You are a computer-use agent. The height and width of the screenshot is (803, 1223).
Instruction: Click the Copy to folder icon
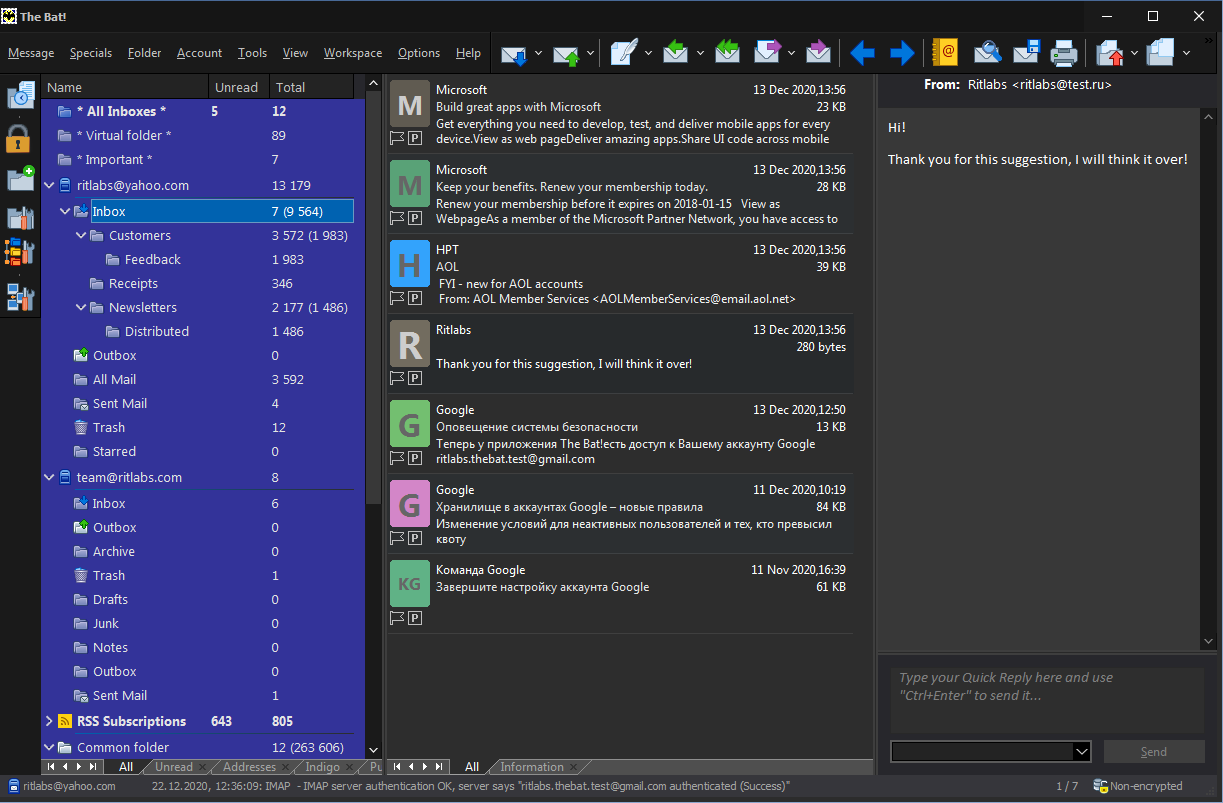pos(1160,53)
